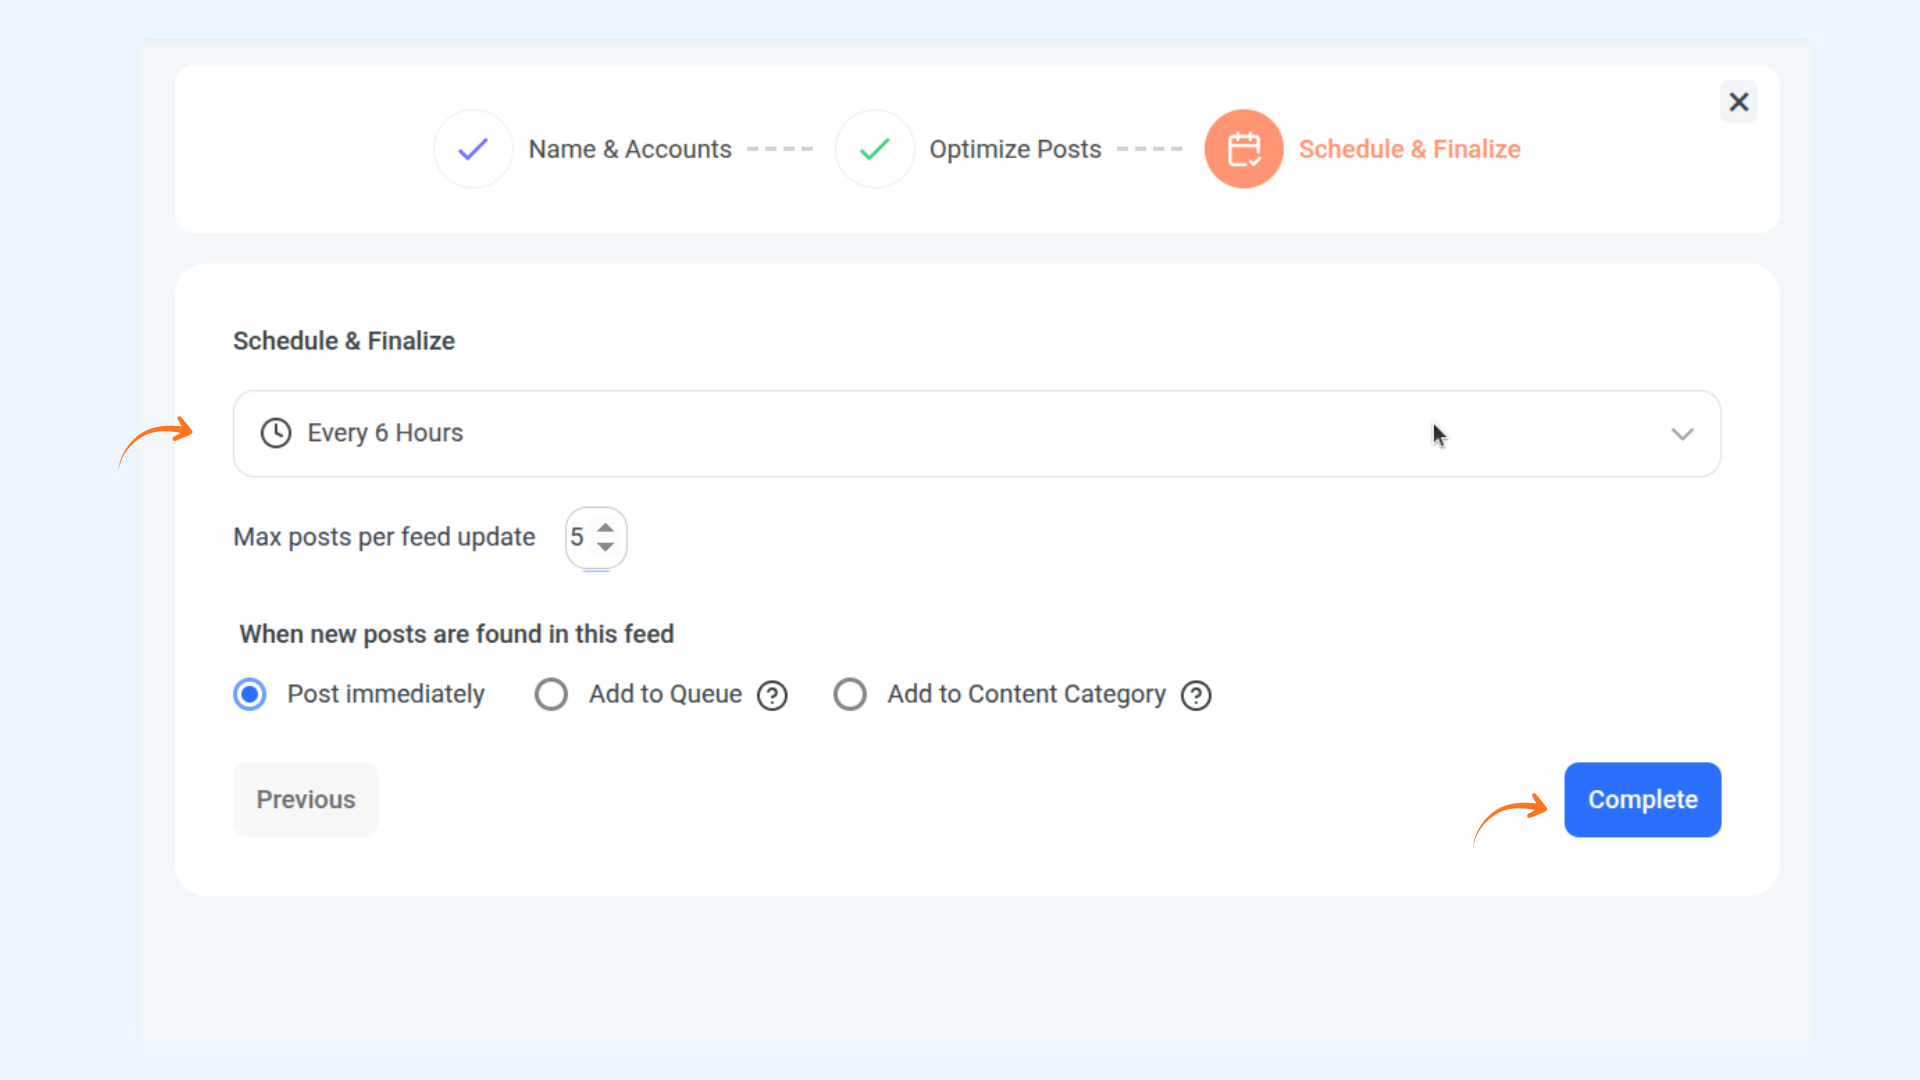Click the clock icon in the schedule field
Viewport: 1920px width, 1080px height.
pyautogui.click(x=276, y=433)
